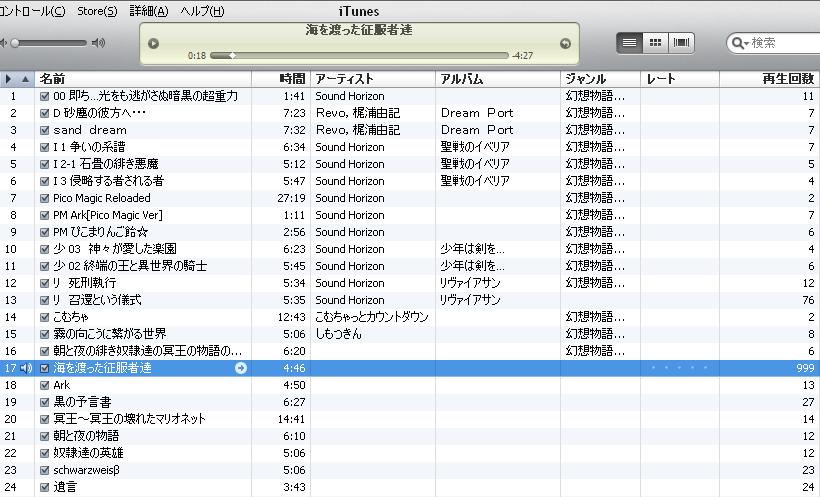Switch to list view icon

click(x=629, y=43)
